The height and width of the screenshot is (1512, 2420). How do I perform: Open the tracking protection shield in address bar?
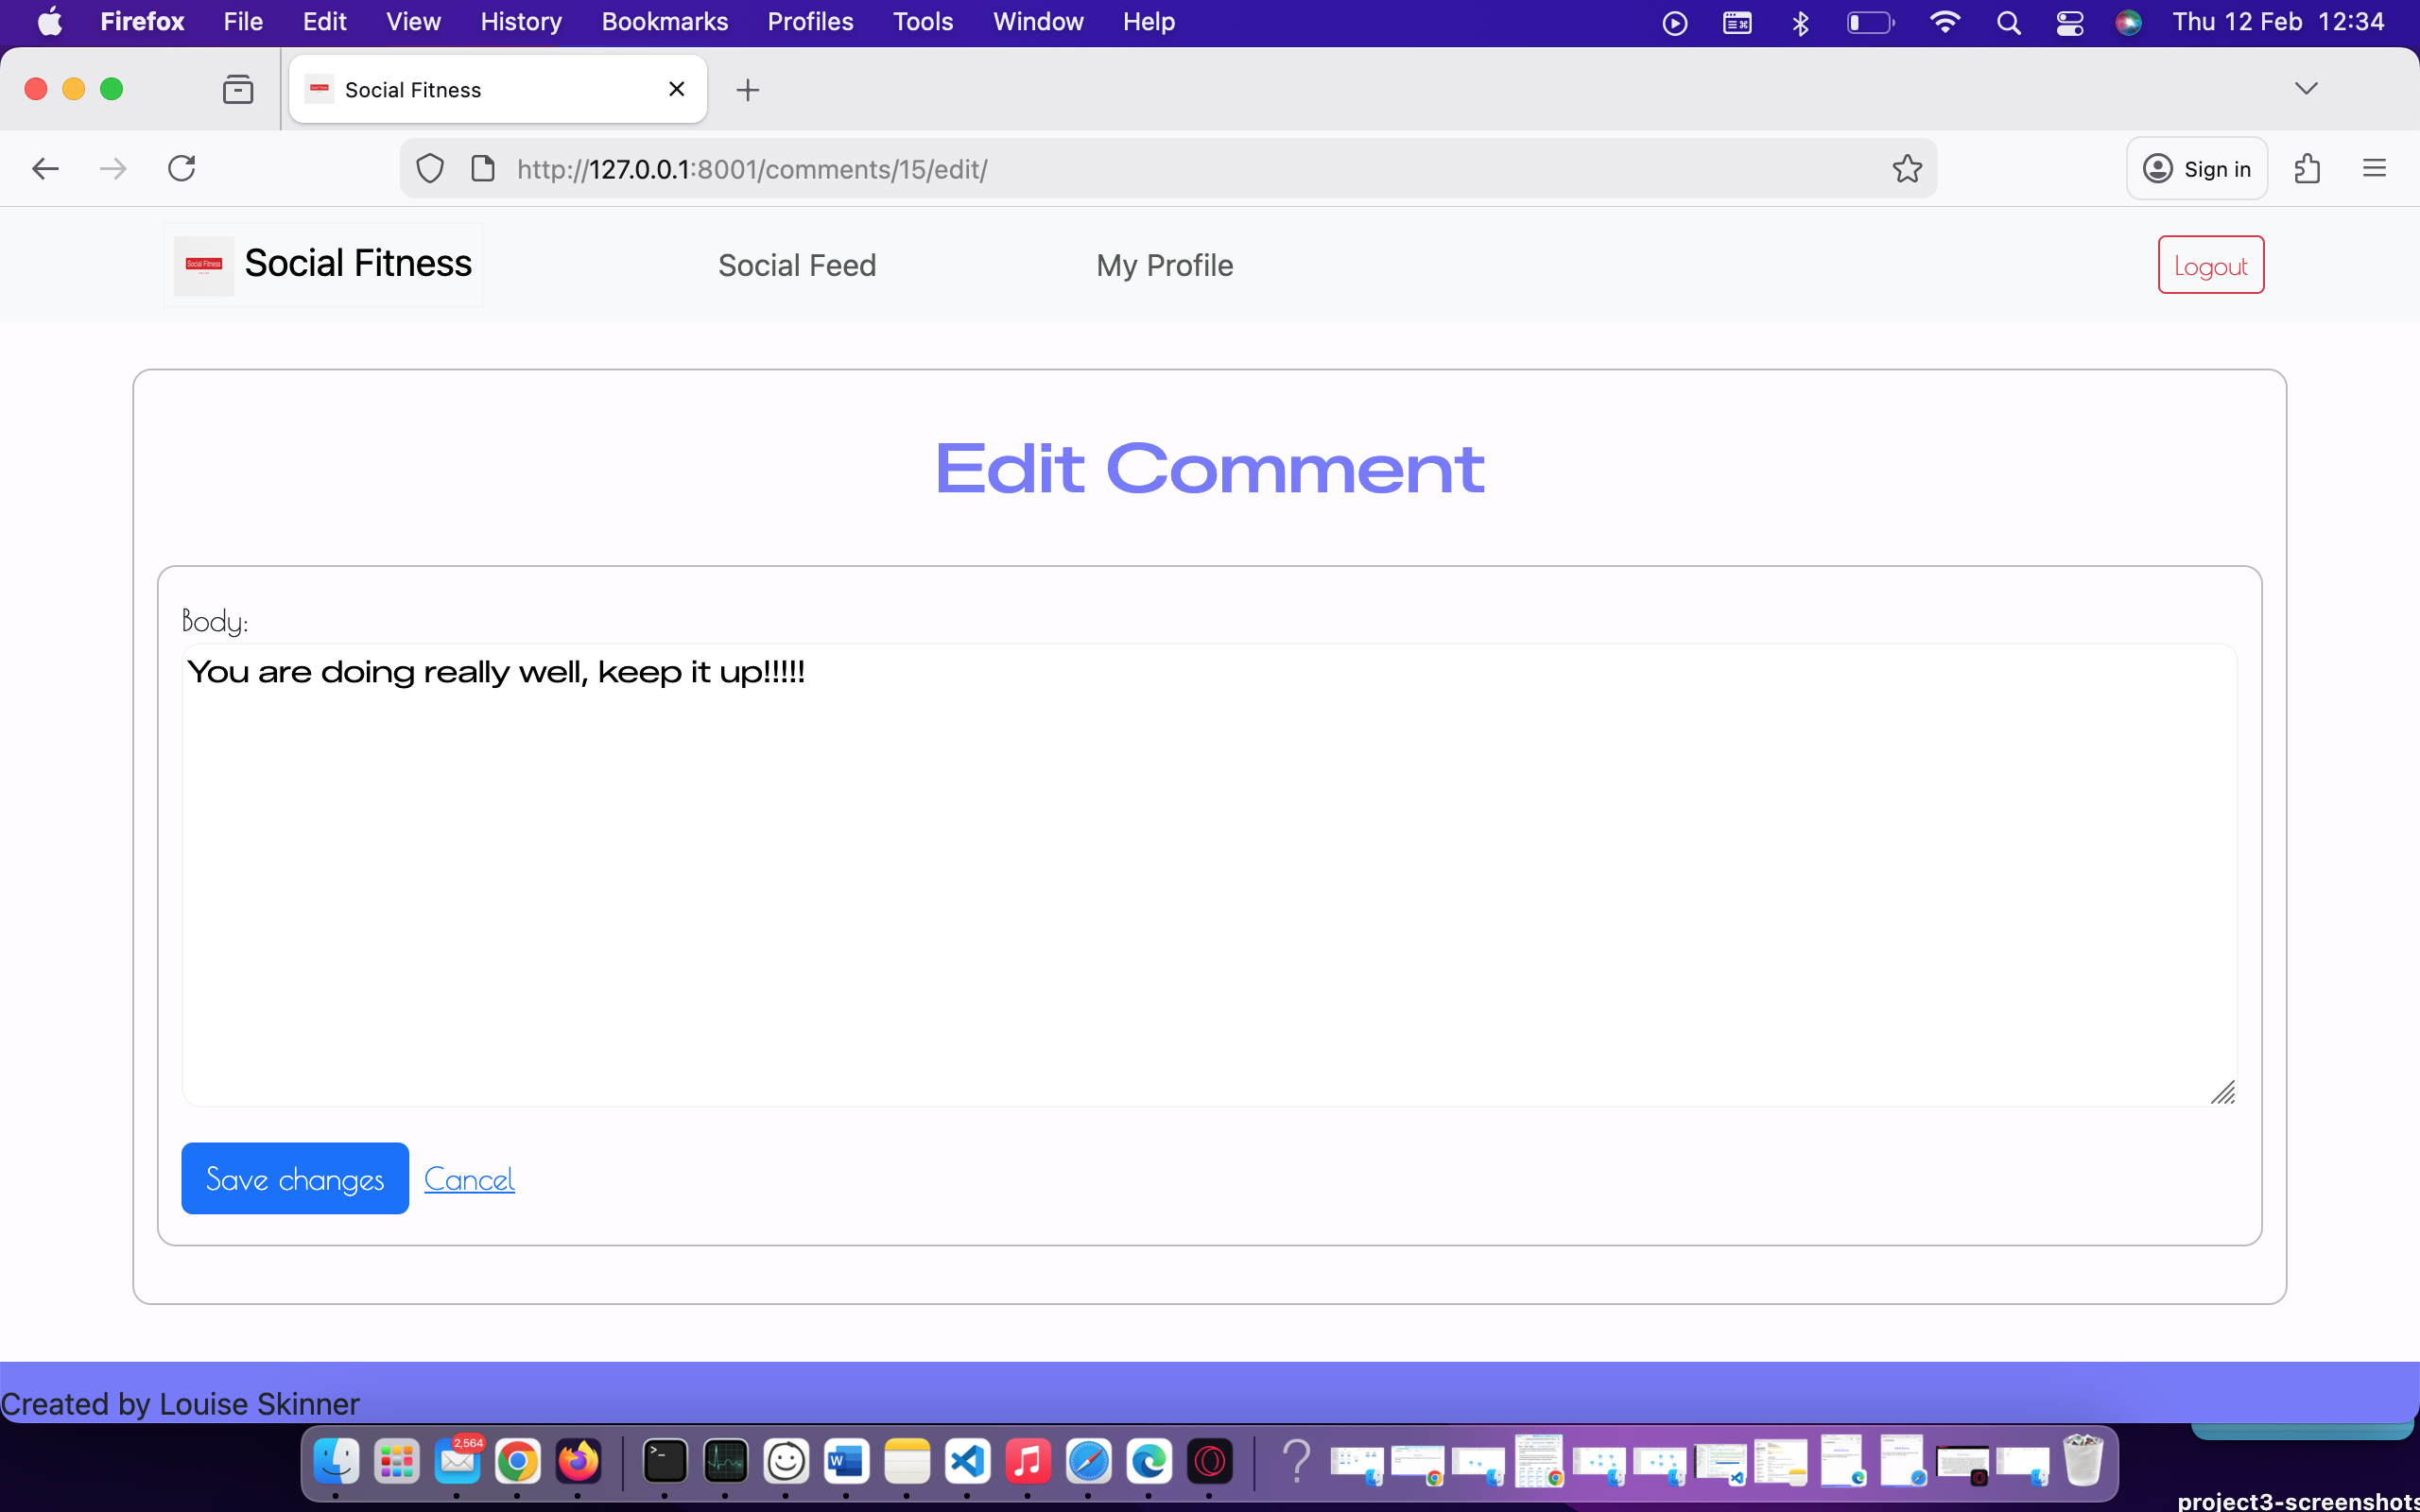pyautogui.click(x=429, y=168)
